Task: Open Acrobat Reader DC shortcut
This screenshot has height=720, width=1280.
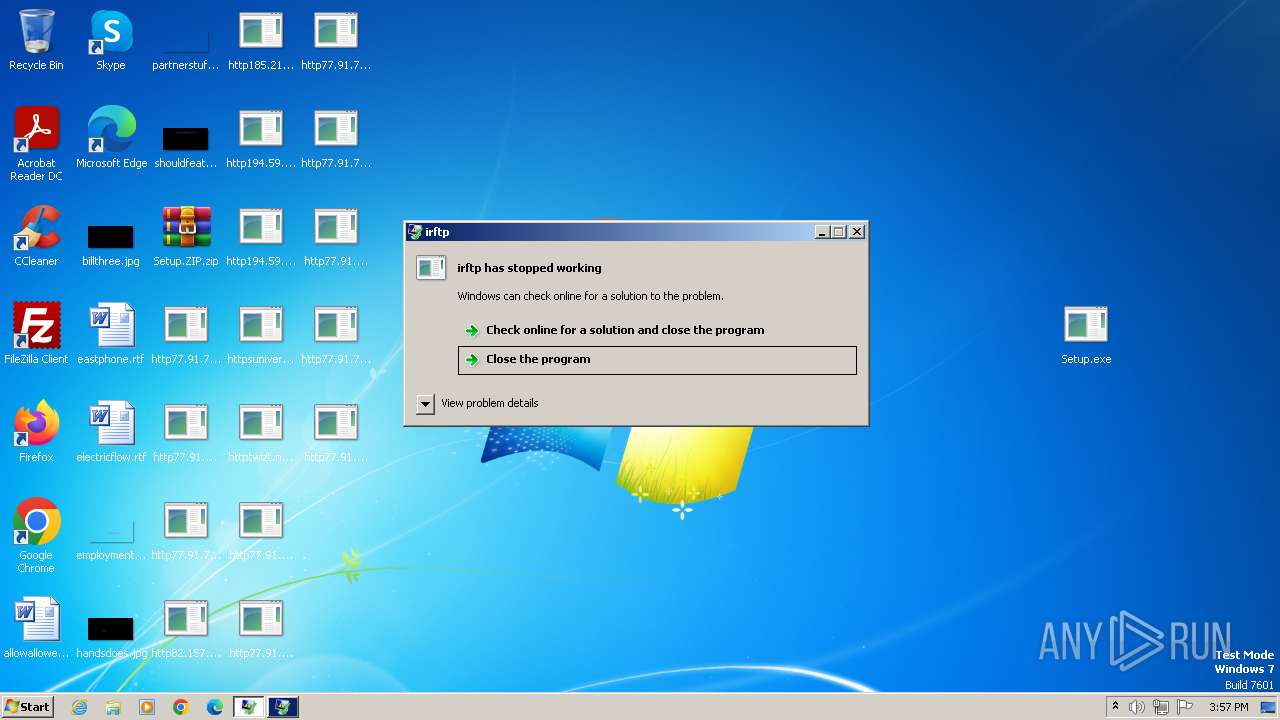Action: click(x=36, y=144)
